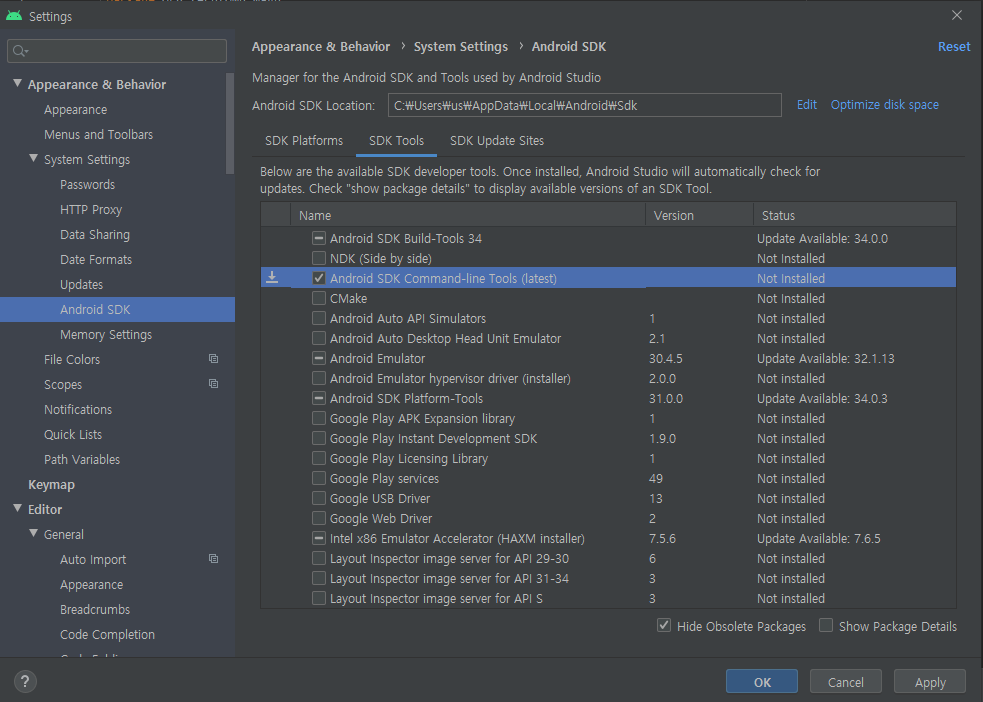Select Updates in System Settings
Viewport: 983px width, 702px height.
[81, 285]
